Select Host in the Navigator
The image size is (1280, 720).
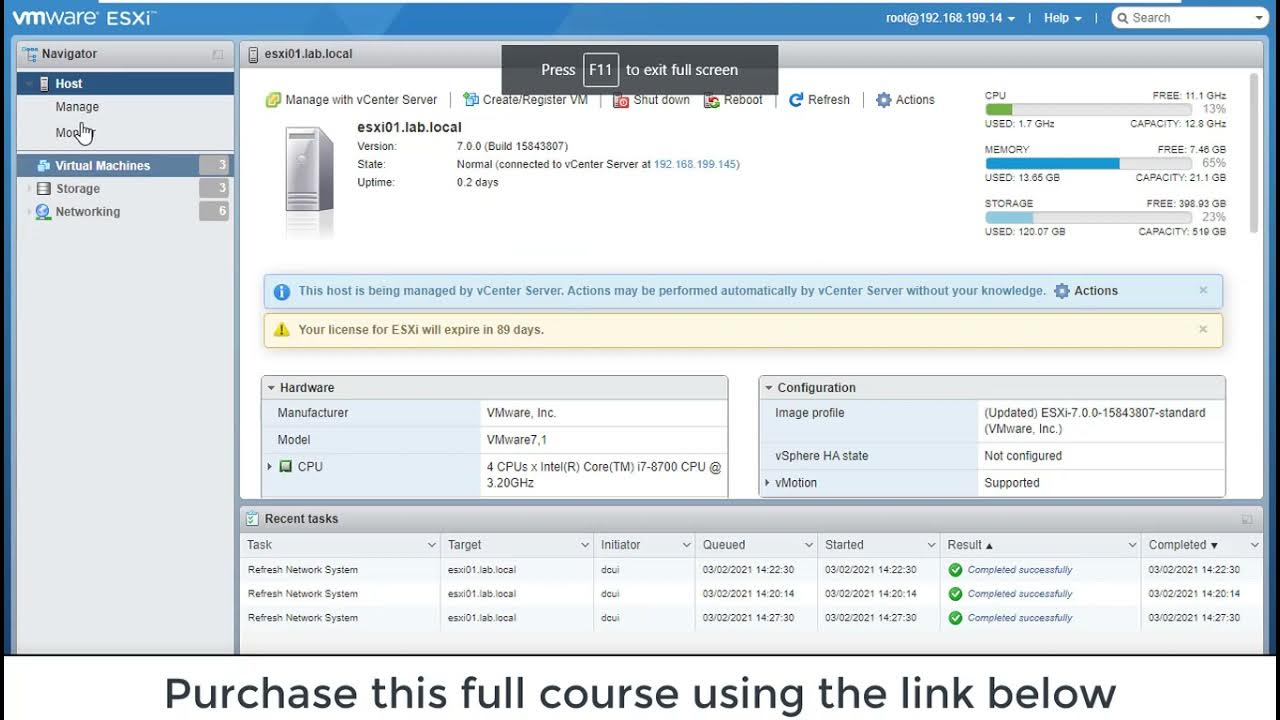pyautogui.click(x=126, y=84)
